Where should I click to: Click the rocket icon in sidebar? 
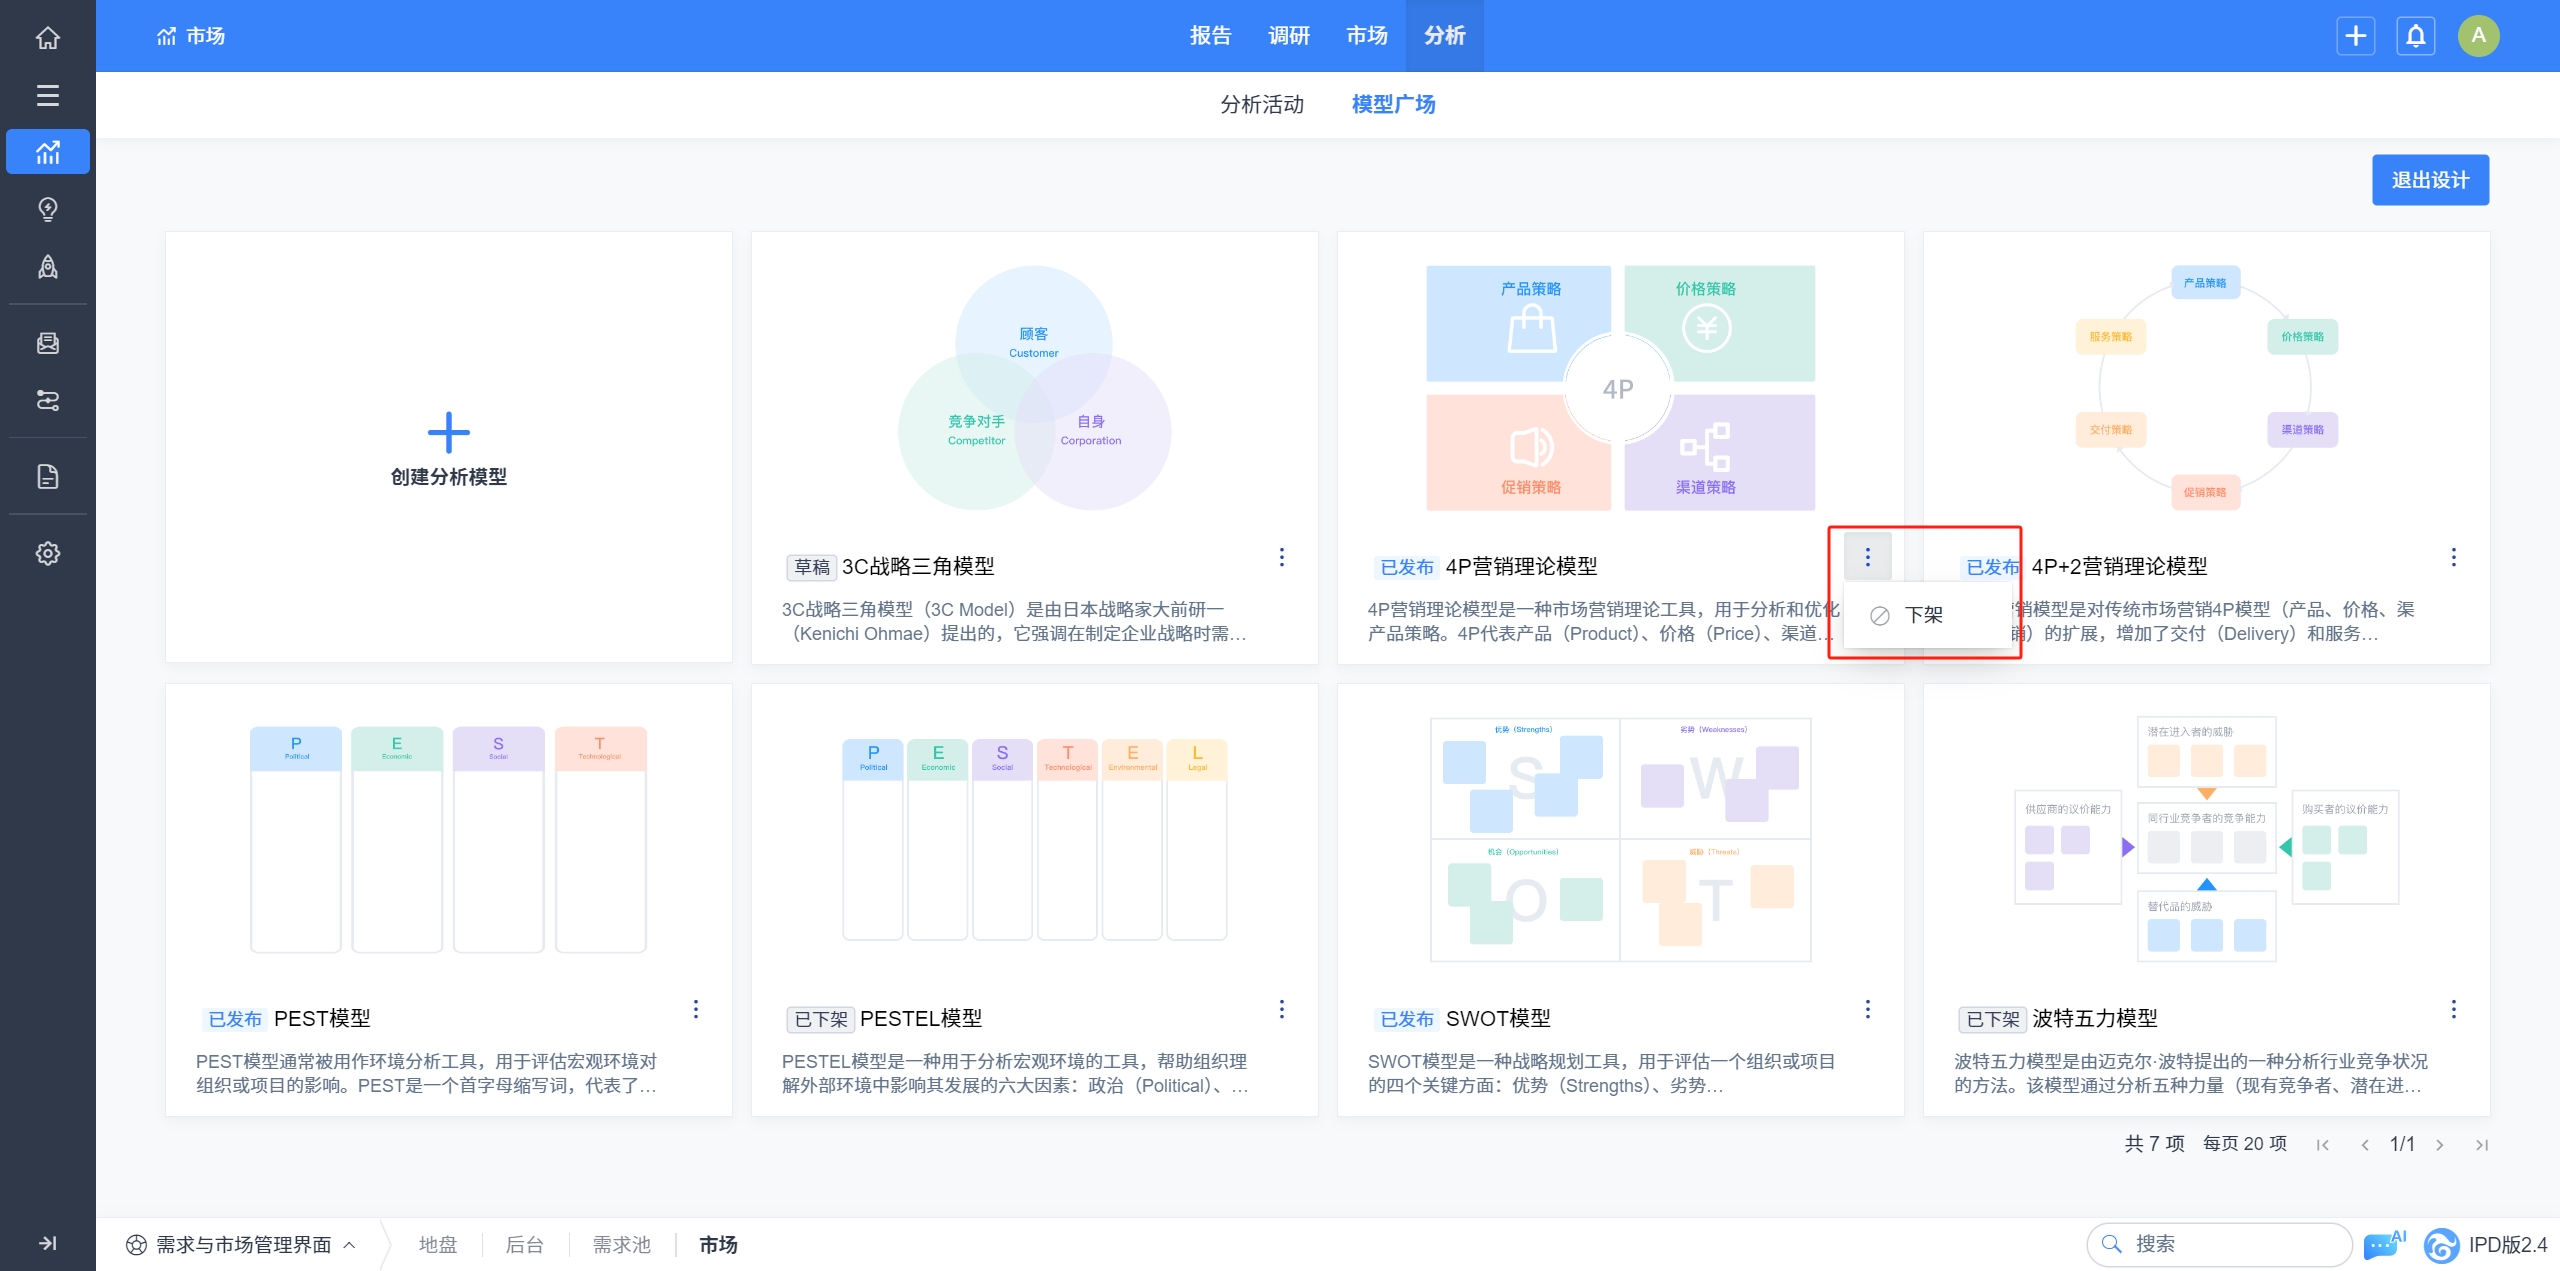click(47, 267)
